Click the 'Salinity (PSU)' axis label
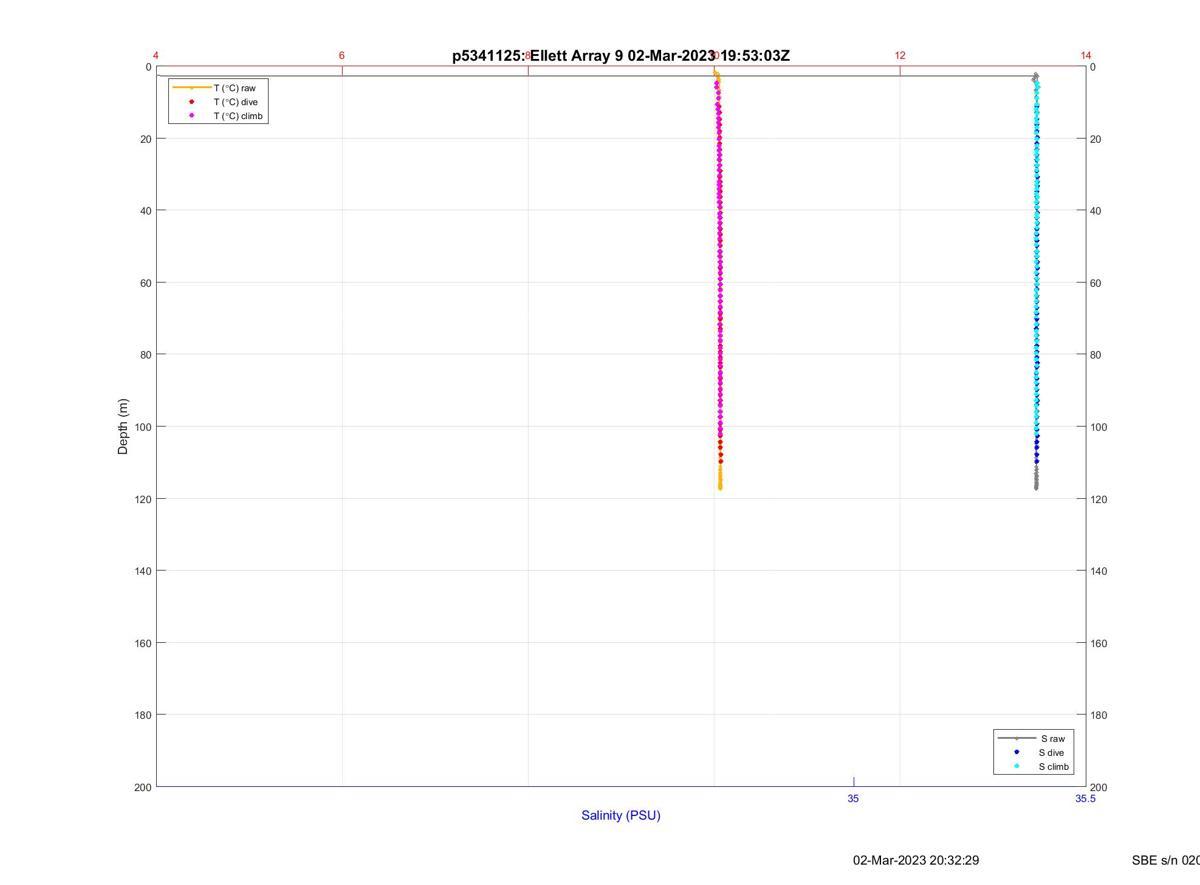The width and height of the screenshot is (1200, 885). pos(621,815)
